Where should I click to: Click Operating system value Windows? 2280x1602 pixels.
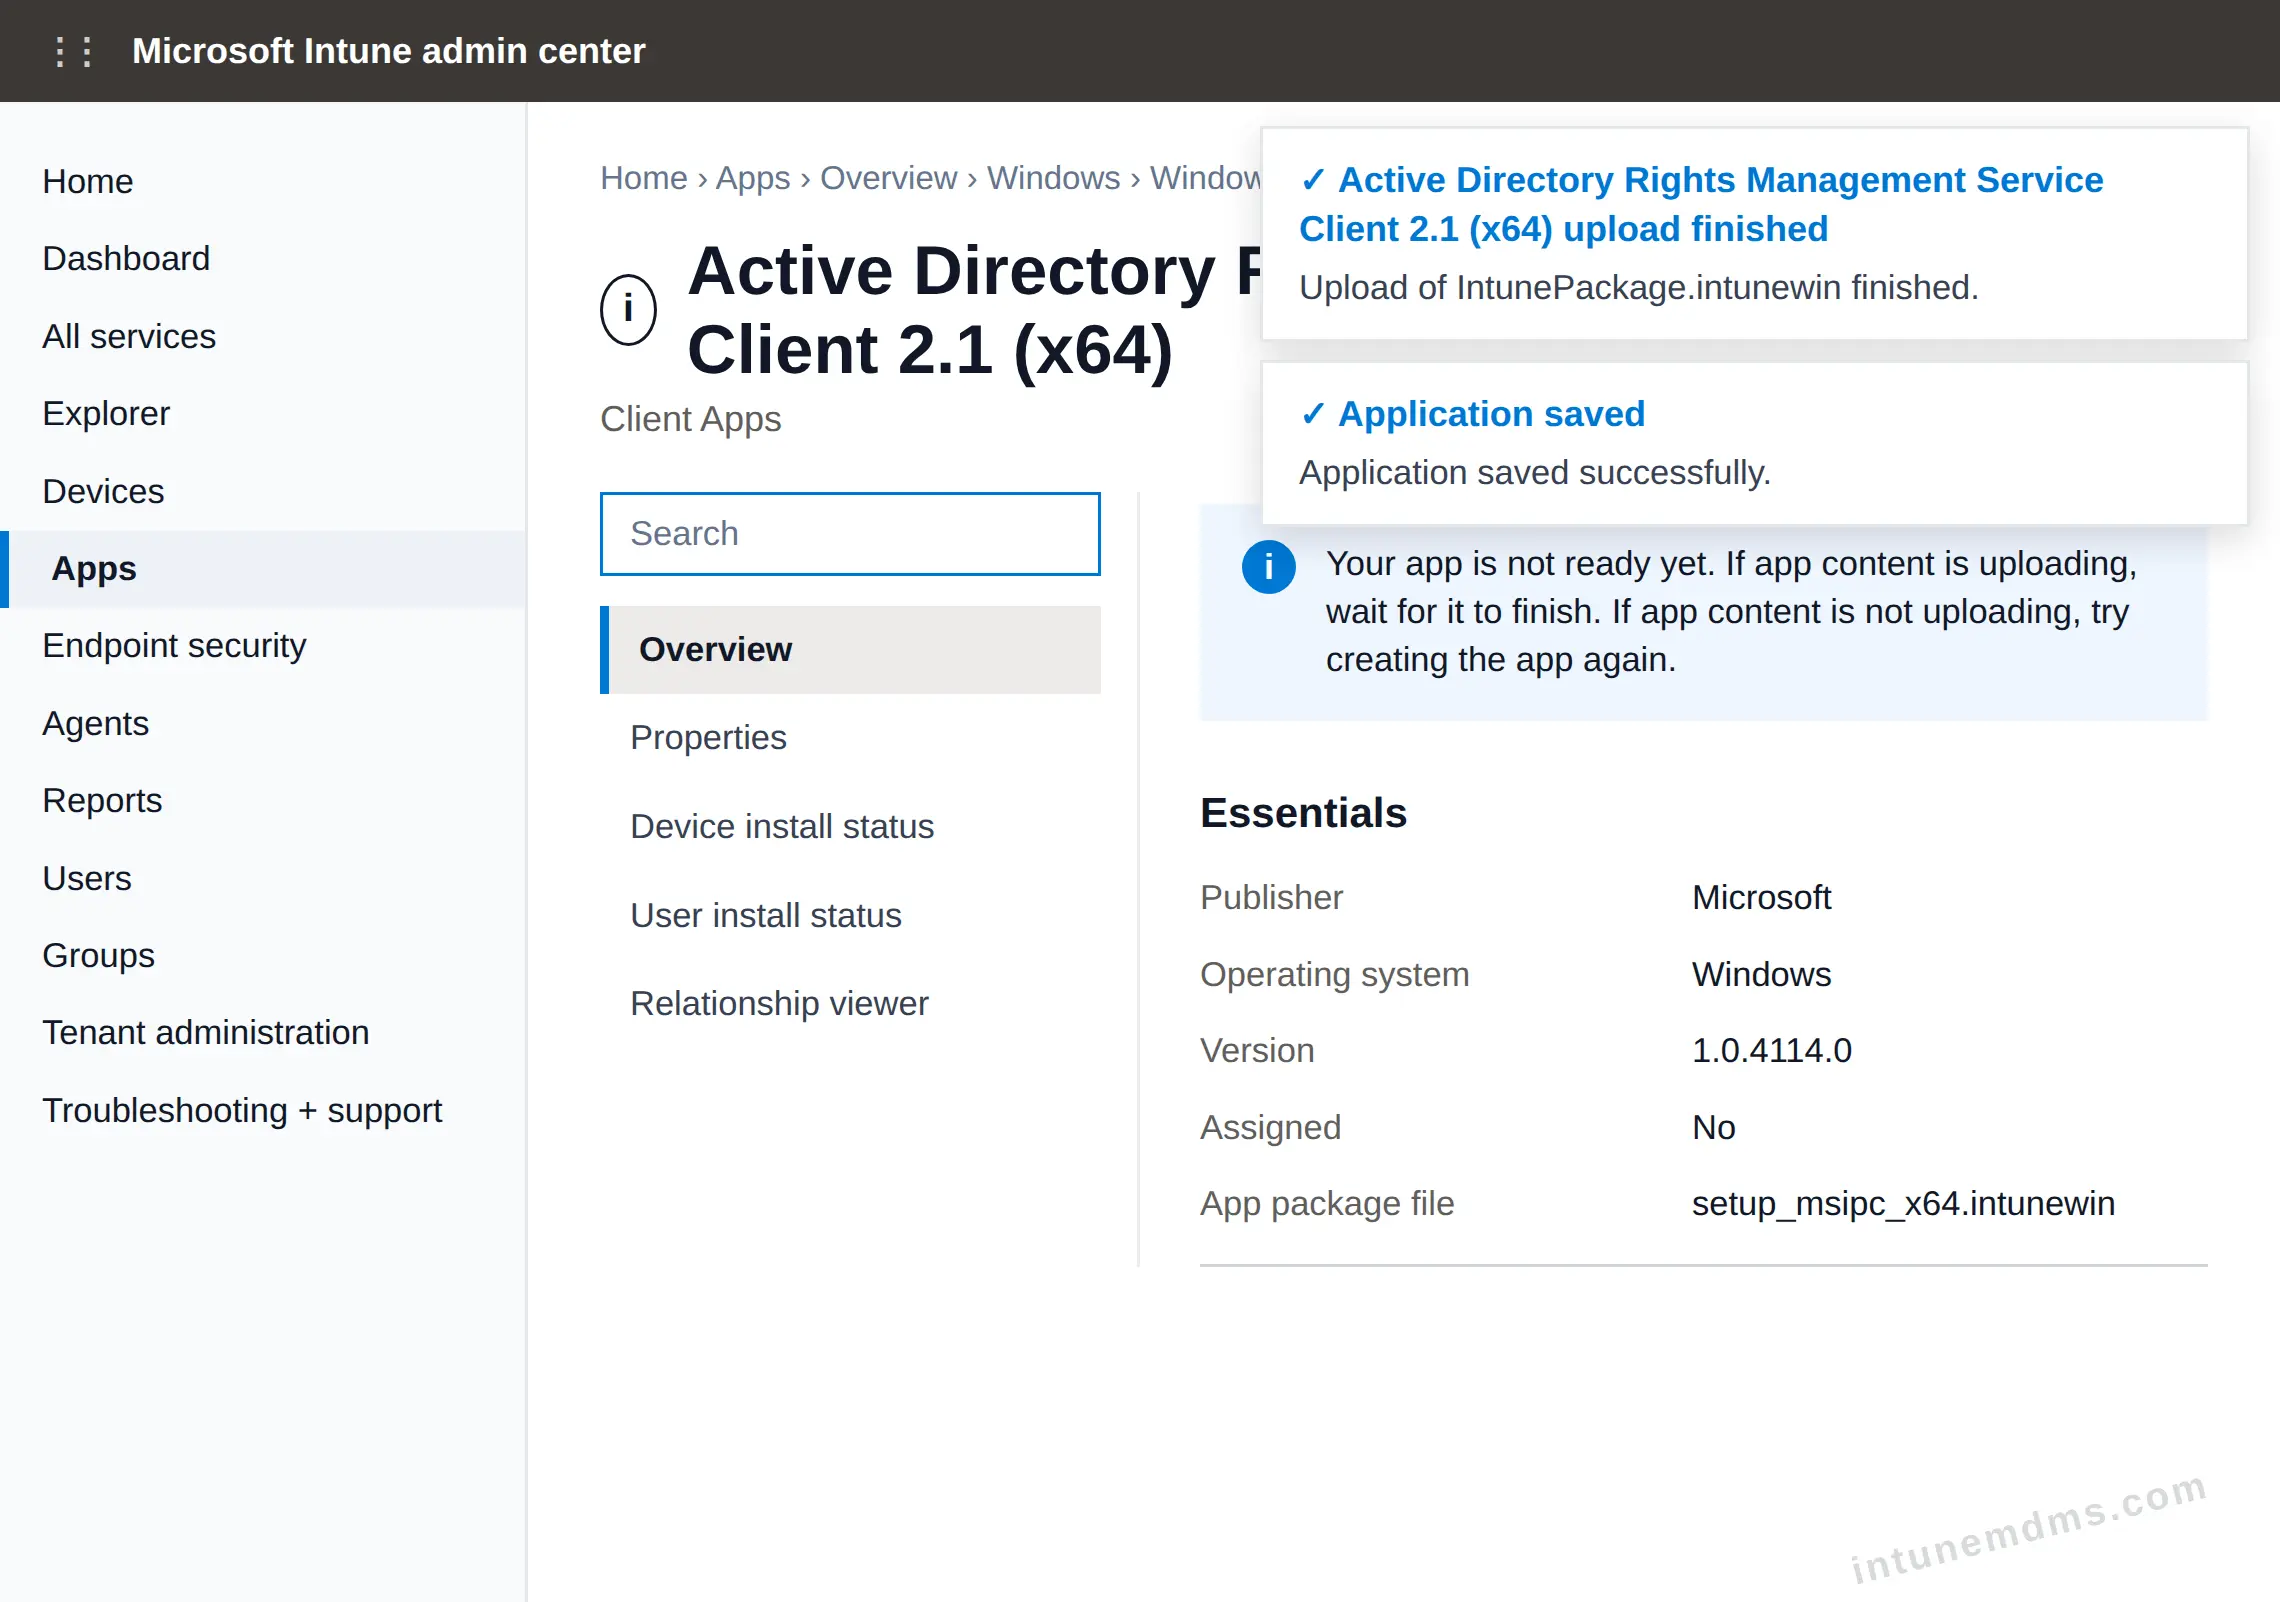pyautogui.click(x=1761, y=975)
